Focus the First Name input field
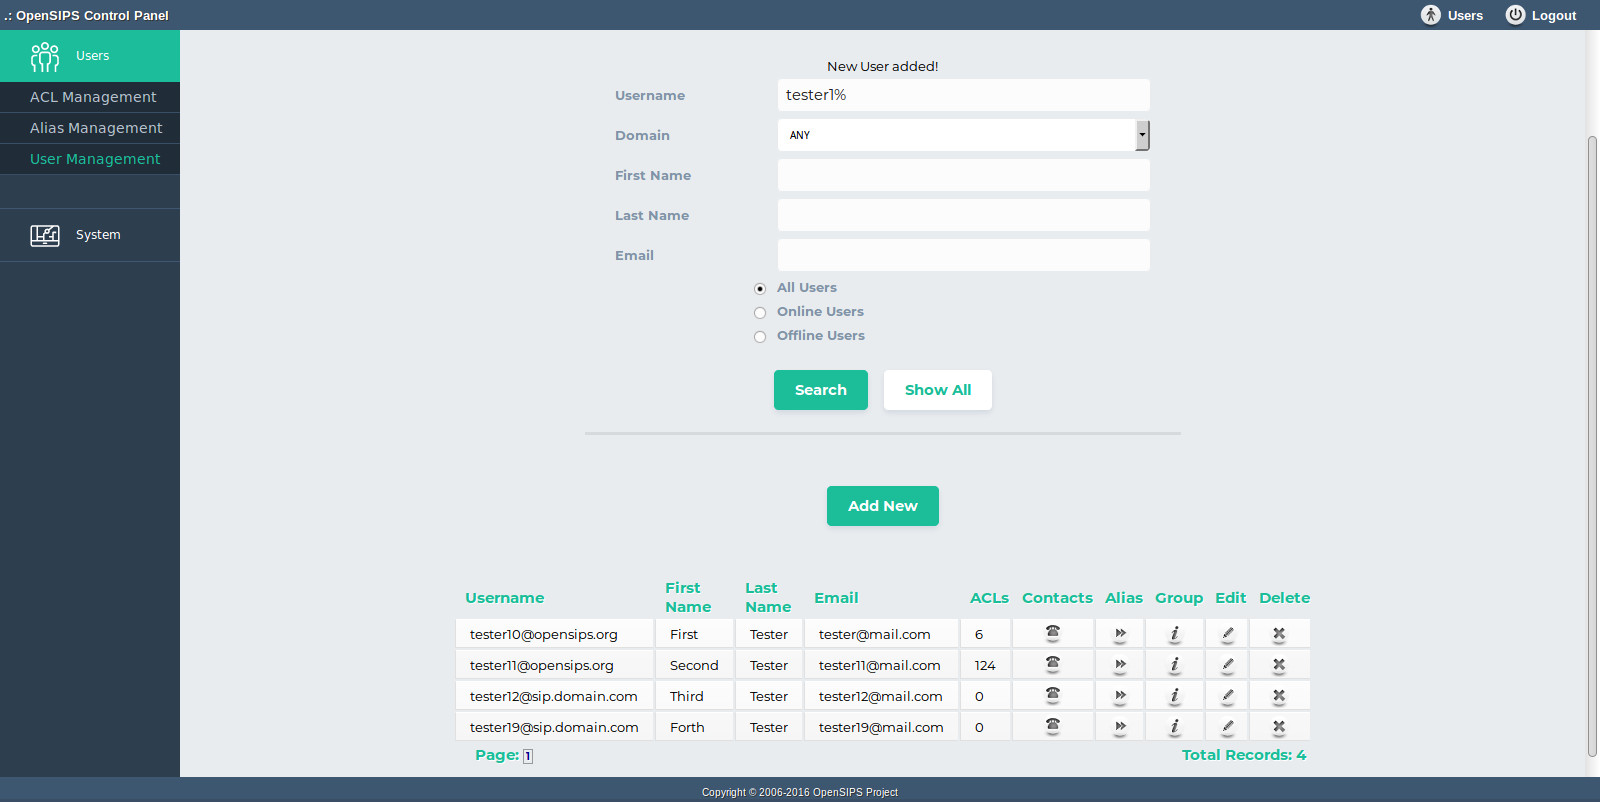 pos(964,175)
